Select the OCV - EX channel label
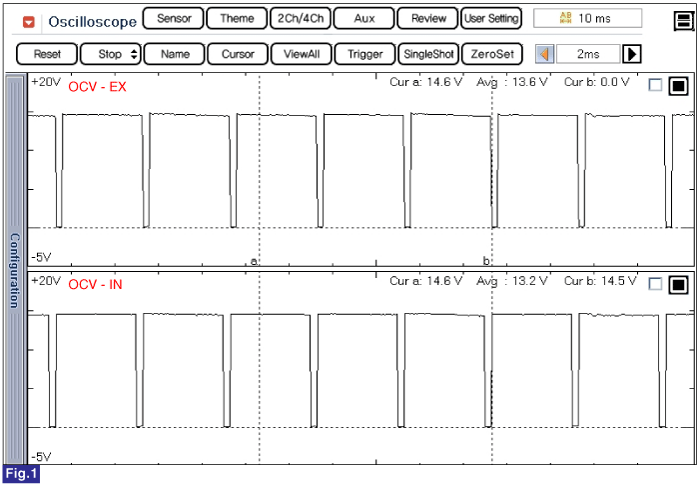The width and height of the screenshot is (700, 487). 97,87
